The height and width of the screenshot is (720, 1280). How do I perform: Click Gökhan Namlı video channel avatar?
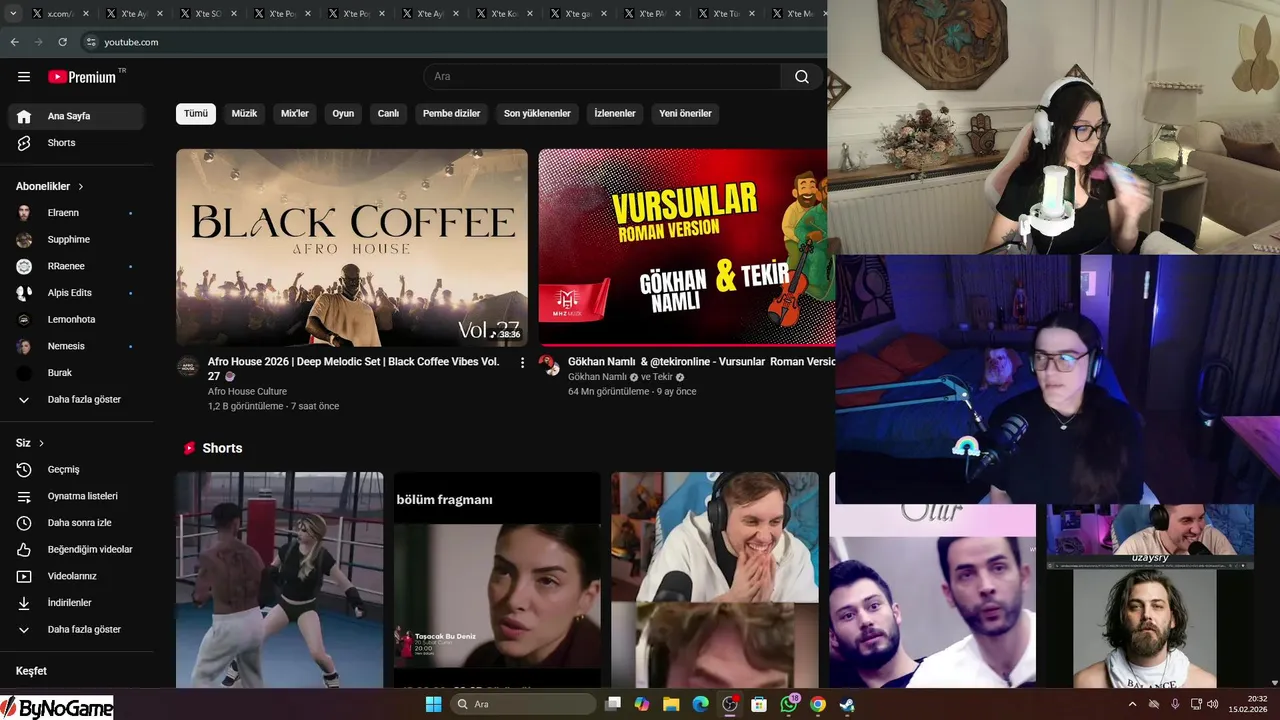pyautogui.click(x=549, y=366)
